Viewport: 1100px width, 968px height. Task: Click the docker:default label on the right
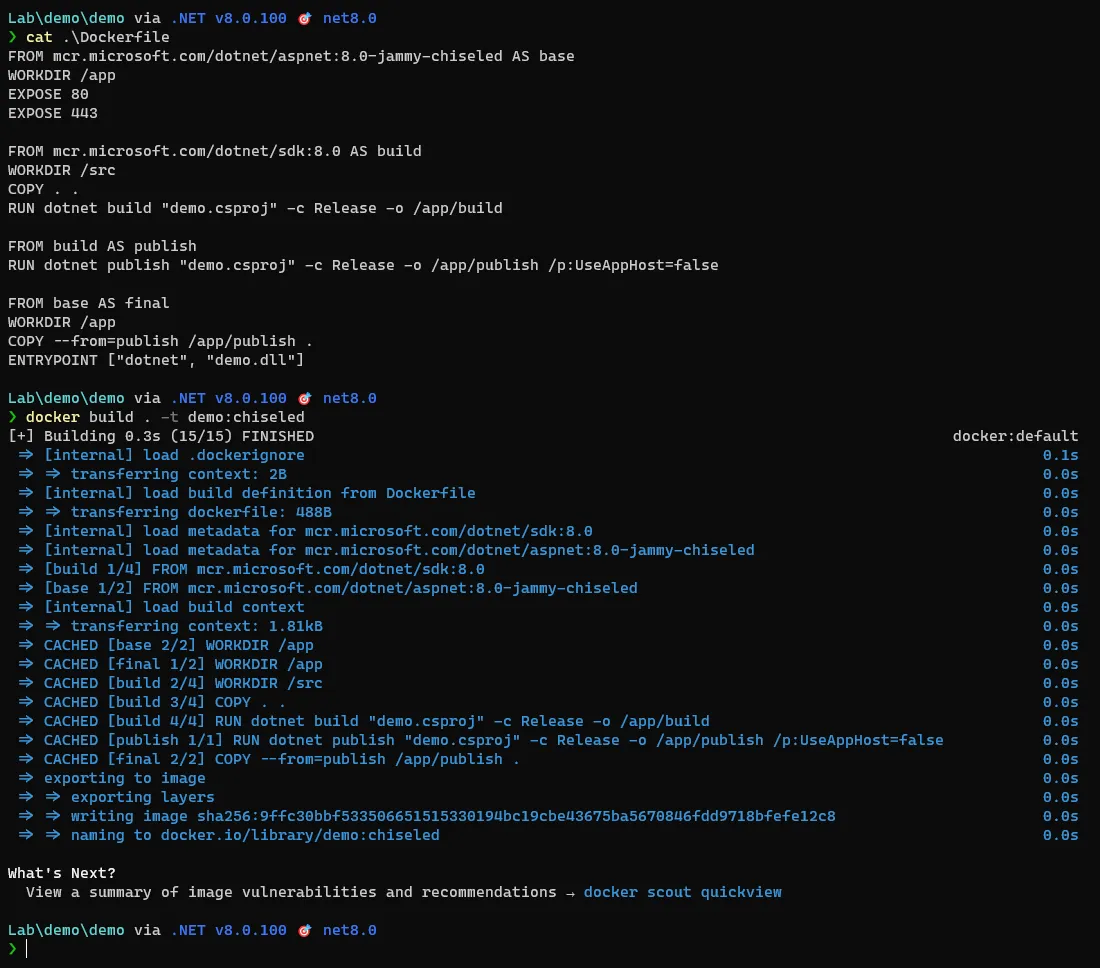1015,436
